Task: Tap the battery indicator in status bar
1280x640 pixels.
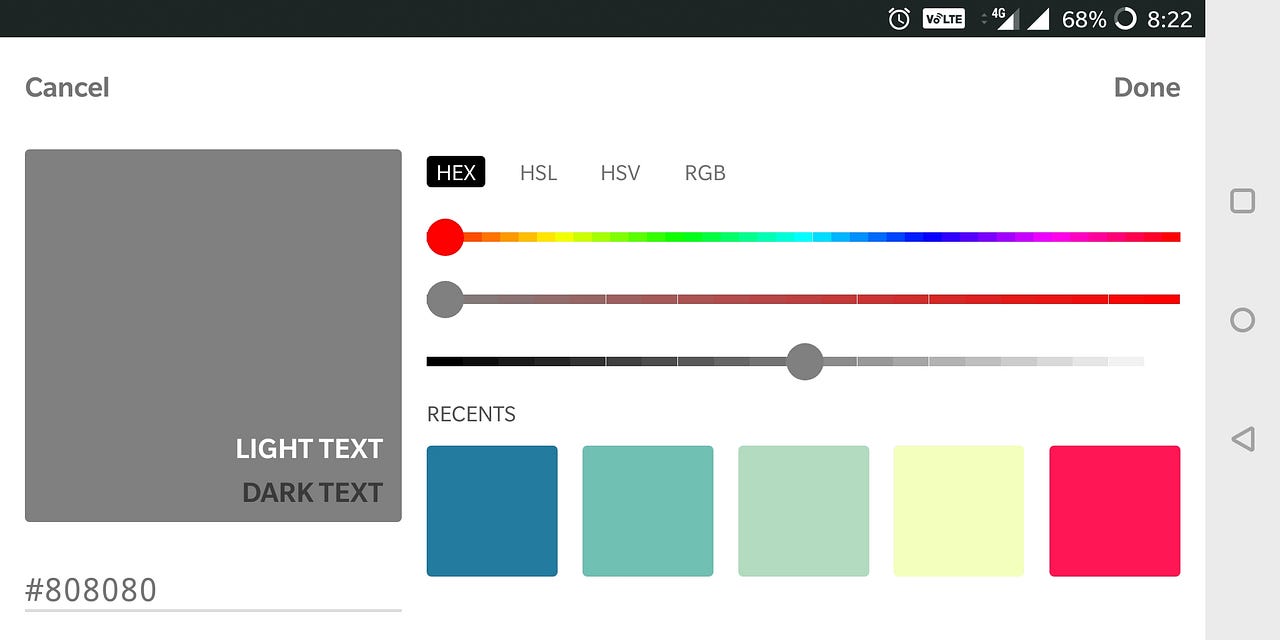Action: [1085, 18]
